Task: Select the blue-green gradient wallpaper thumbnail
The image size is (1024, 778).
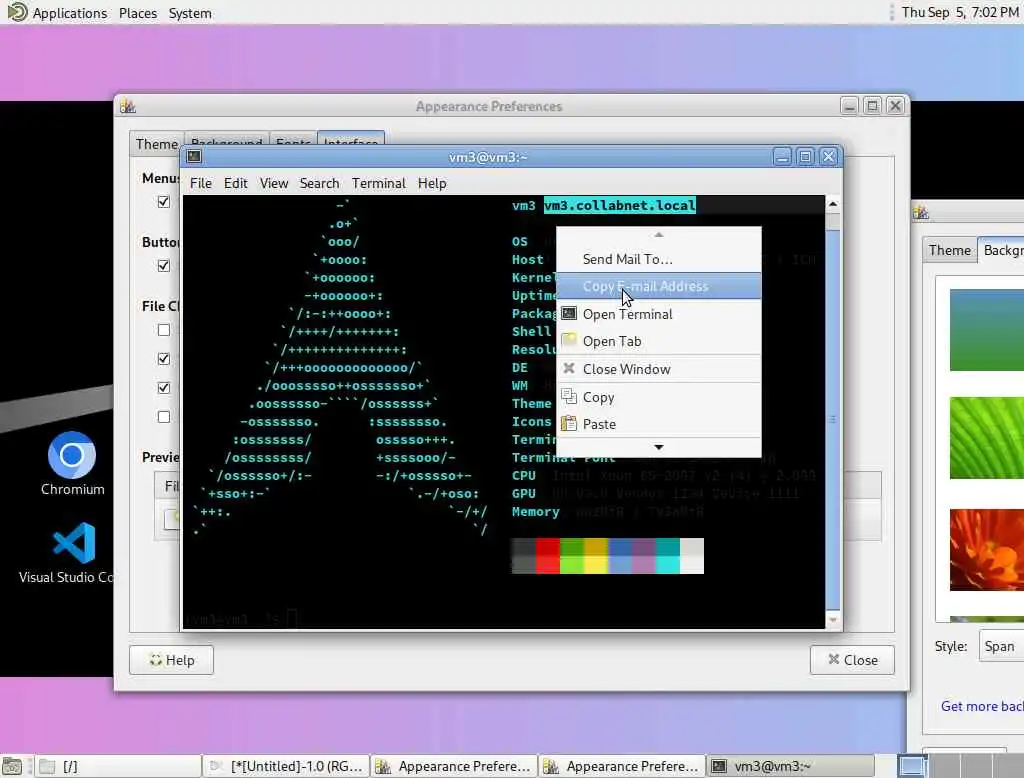Action: [987, 331]
